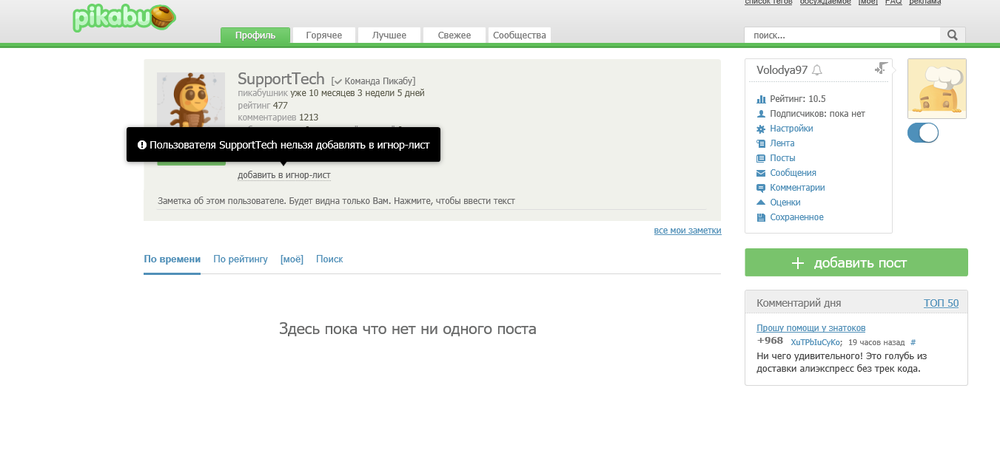This screenshot has width=1000, height=456.
Task: Click the person icon beside Подписчиков
Action: 760,114
